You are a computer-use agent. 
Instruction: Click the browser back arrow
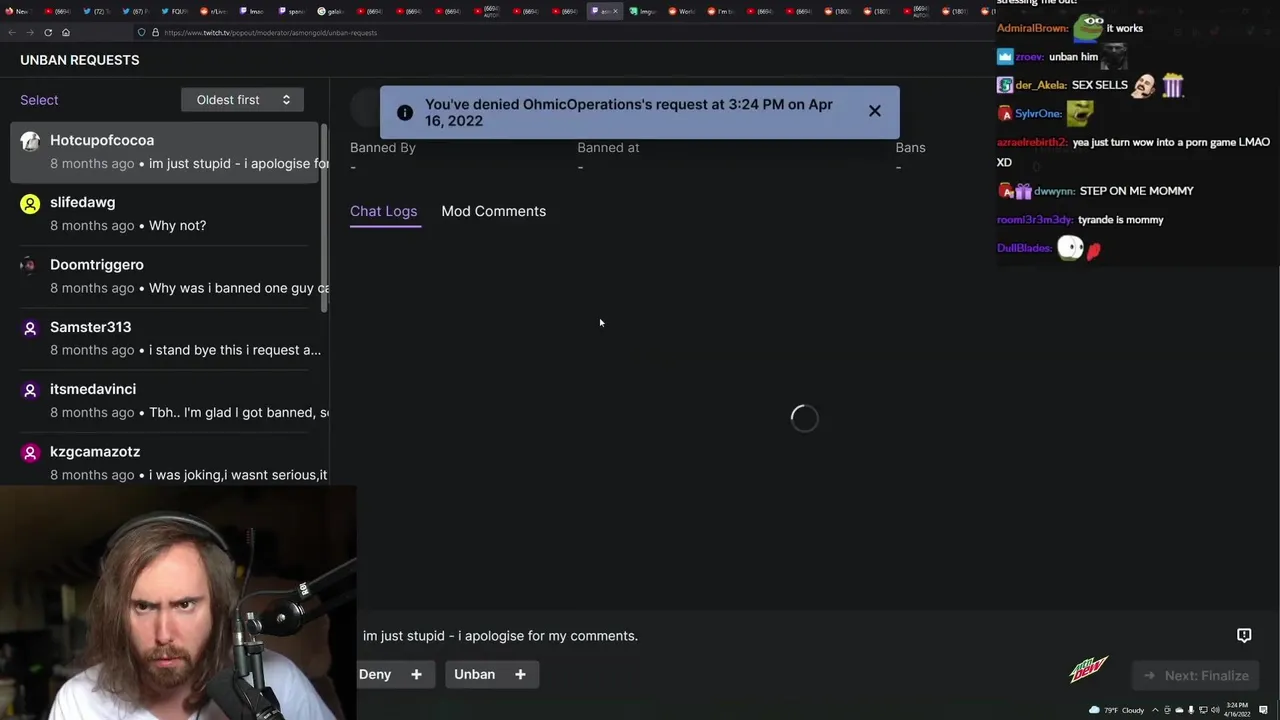click(x=12, y=32)
